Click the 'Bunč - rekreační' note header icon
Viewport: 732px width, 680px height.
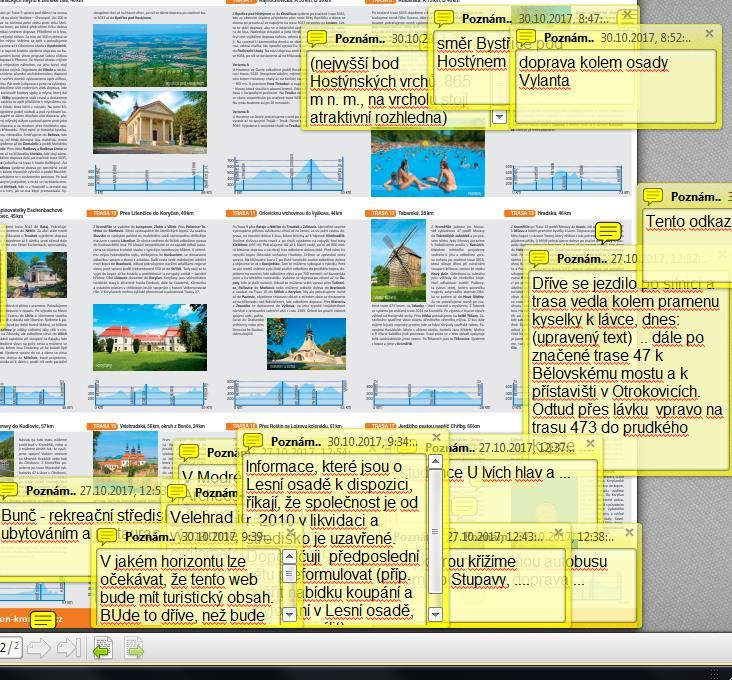click(x=8, y=490)
